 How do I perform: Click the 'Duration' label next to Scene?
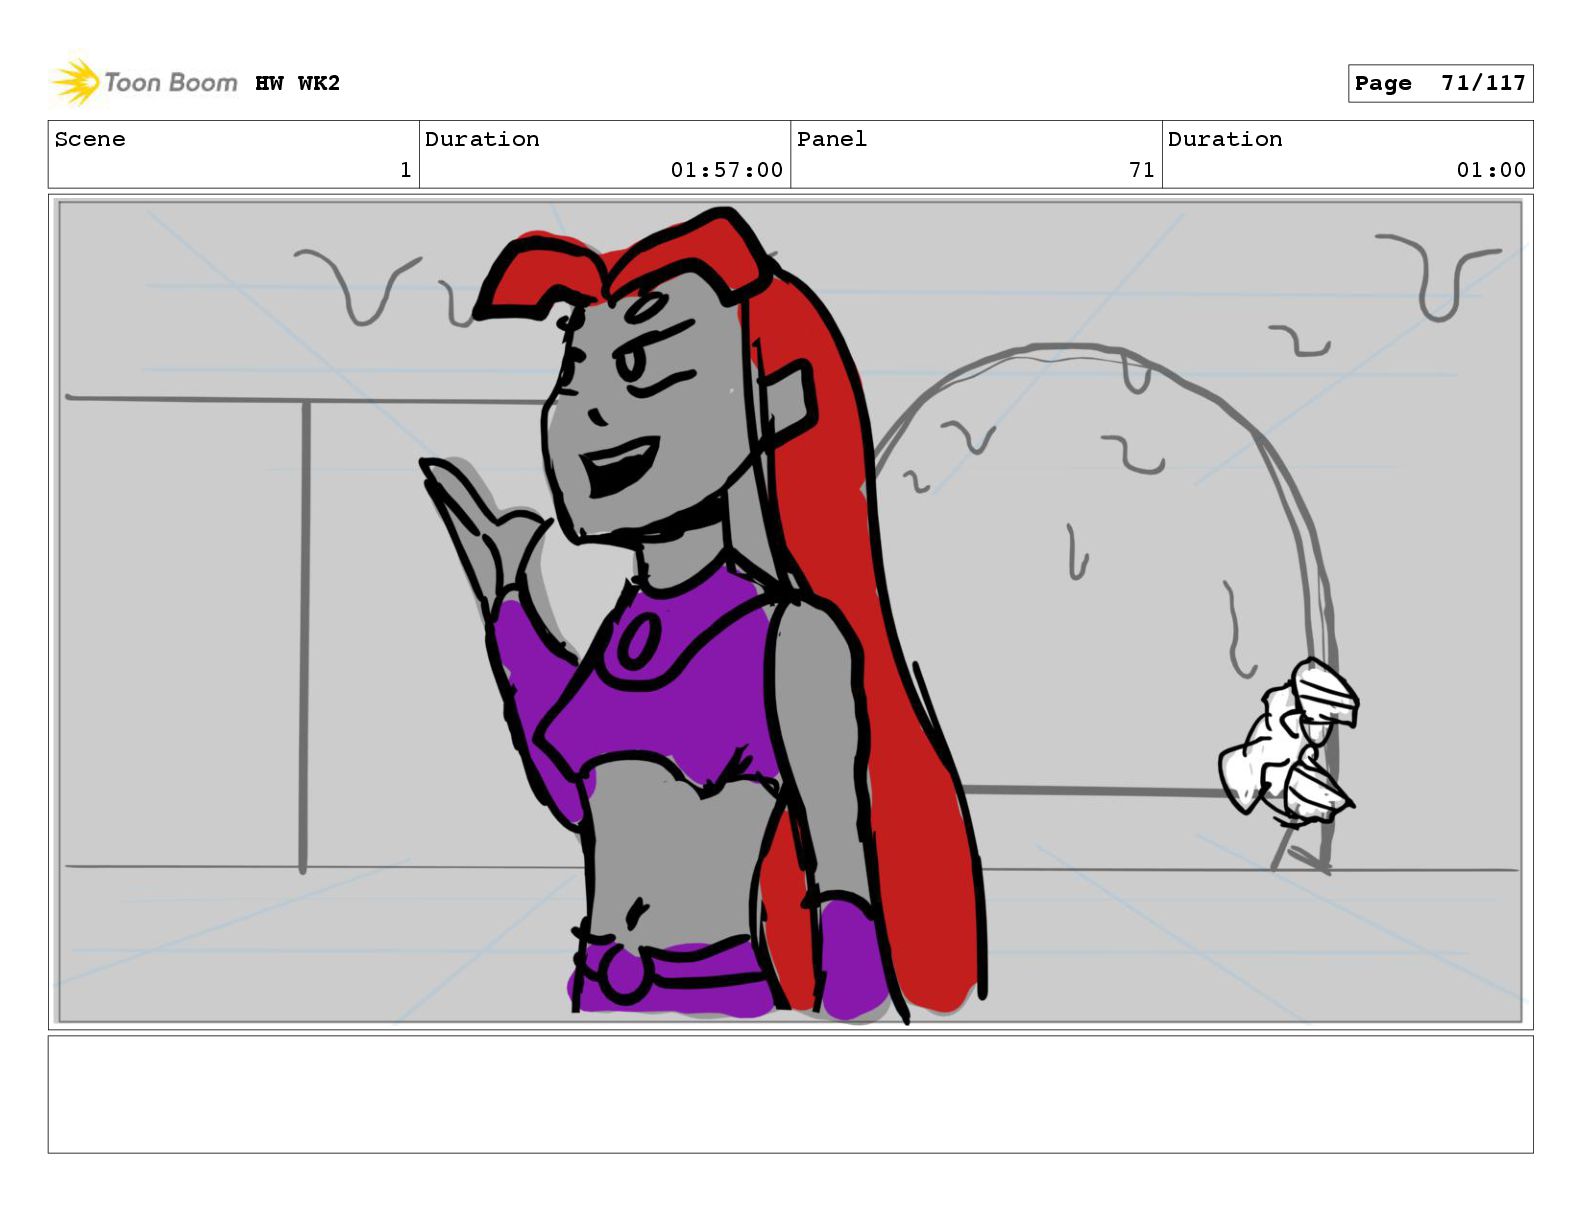point(482,139)
